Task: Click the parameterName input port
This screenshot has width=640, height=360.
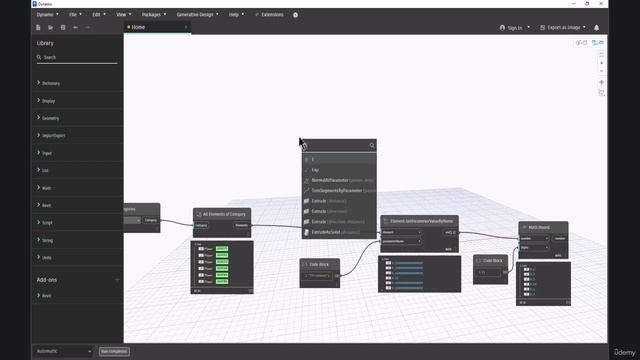Action: click(x=402, y=241)
